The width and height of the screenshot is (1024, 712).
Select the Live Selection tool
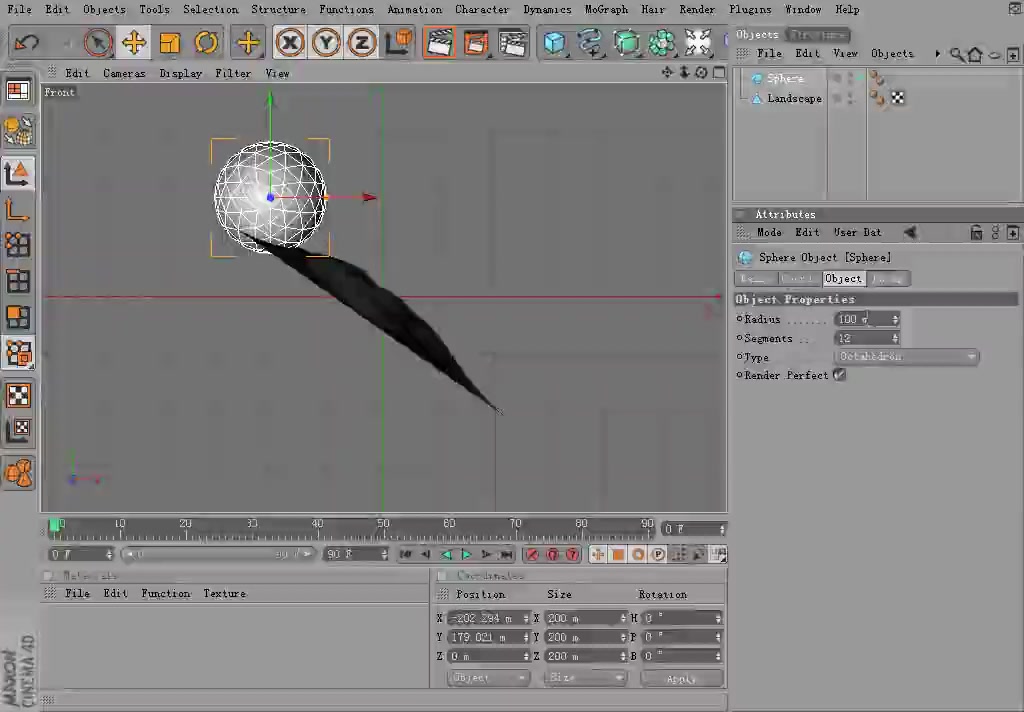tap(97, 42)
